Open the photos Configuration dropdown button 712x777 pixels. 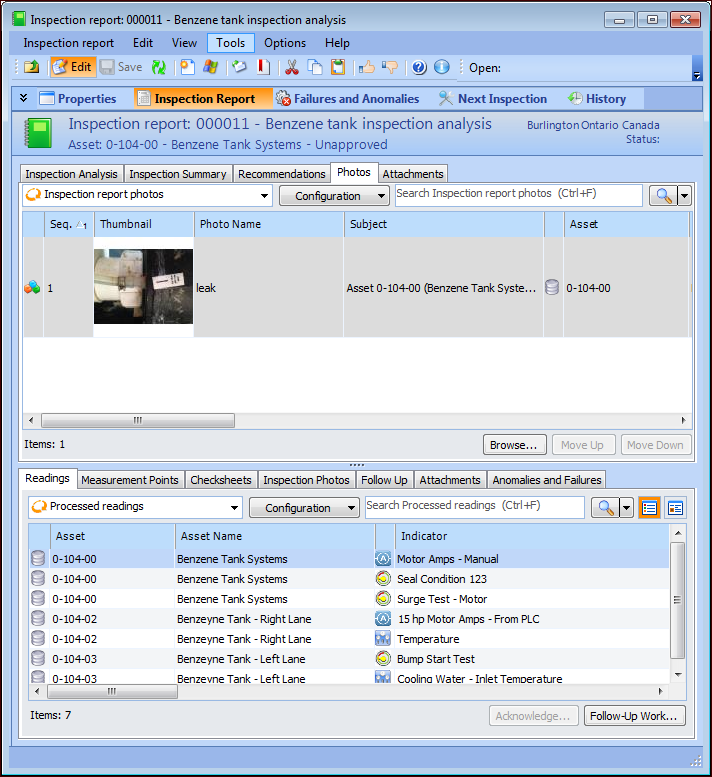point(334,196)
